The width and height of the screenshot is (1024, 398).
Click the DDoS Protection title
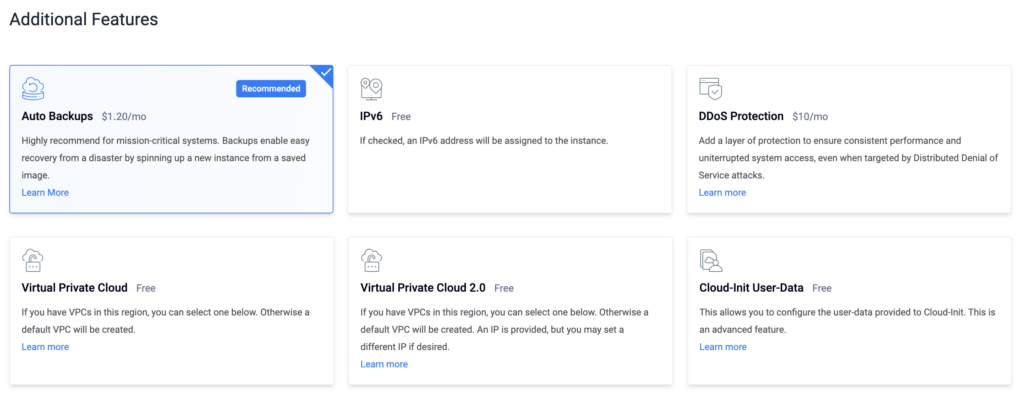741,116
